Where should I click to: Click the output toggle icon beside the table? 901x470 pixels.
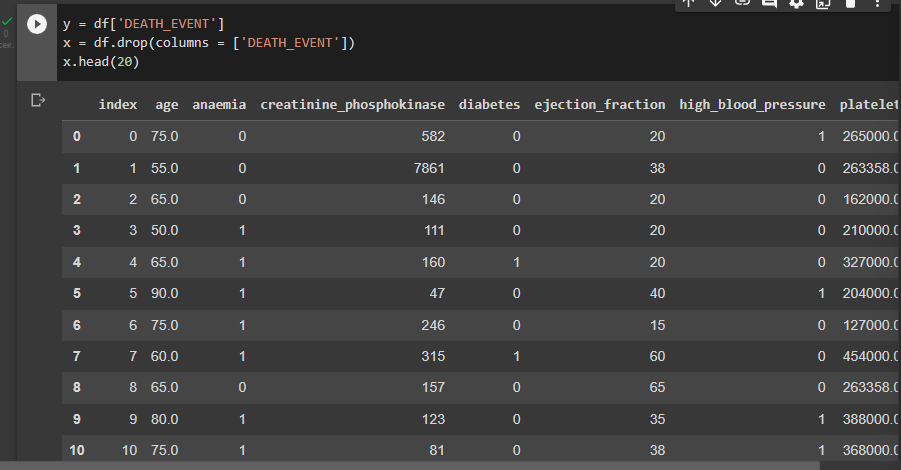38,101
